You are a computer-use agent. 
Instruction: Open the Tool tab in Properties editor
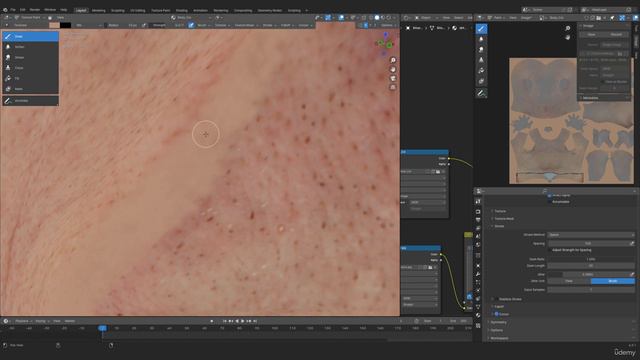478,202
